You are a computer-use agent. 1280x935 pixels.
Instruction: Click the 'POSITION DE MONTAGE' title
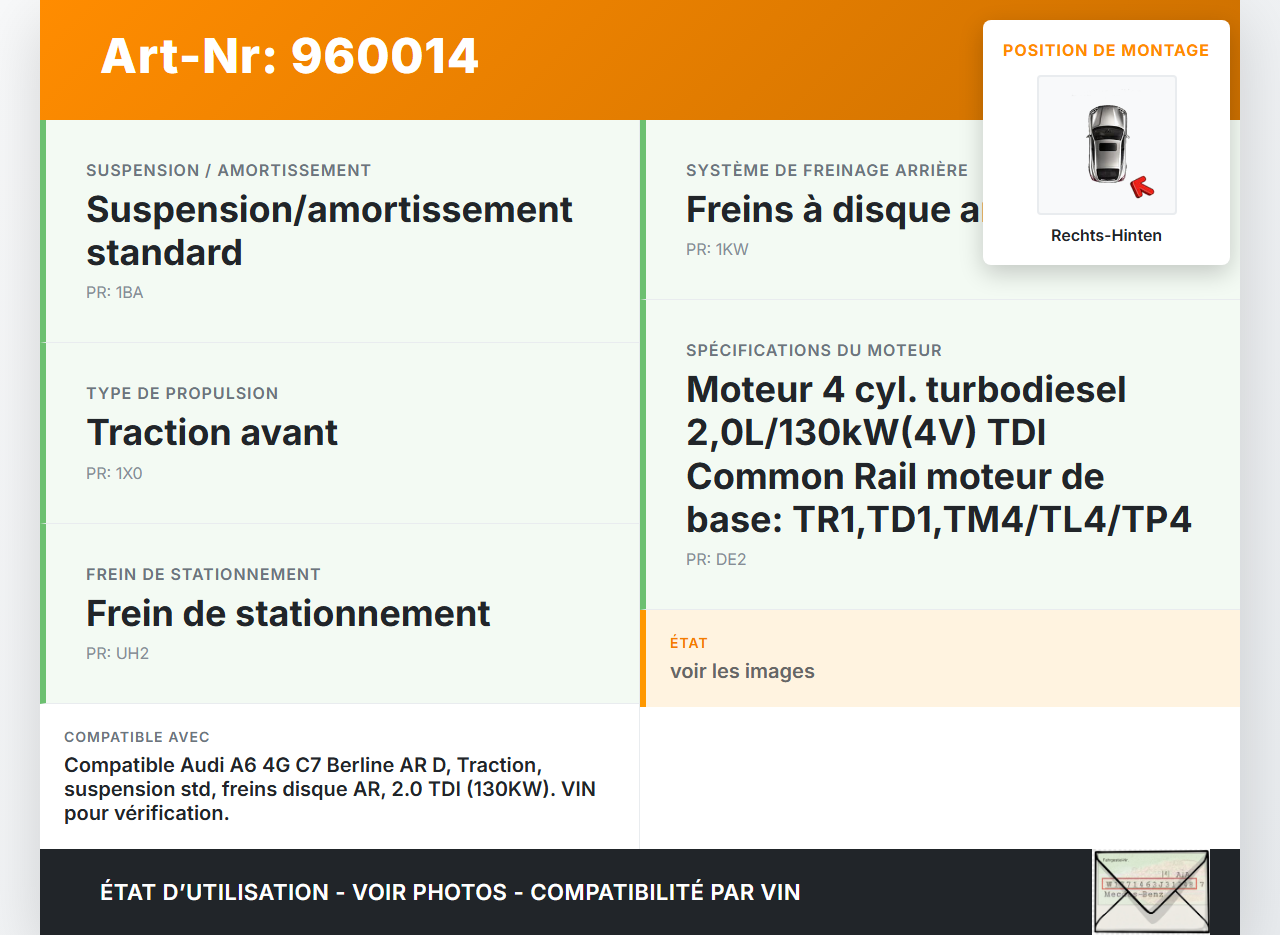[x=1106, y=50]
